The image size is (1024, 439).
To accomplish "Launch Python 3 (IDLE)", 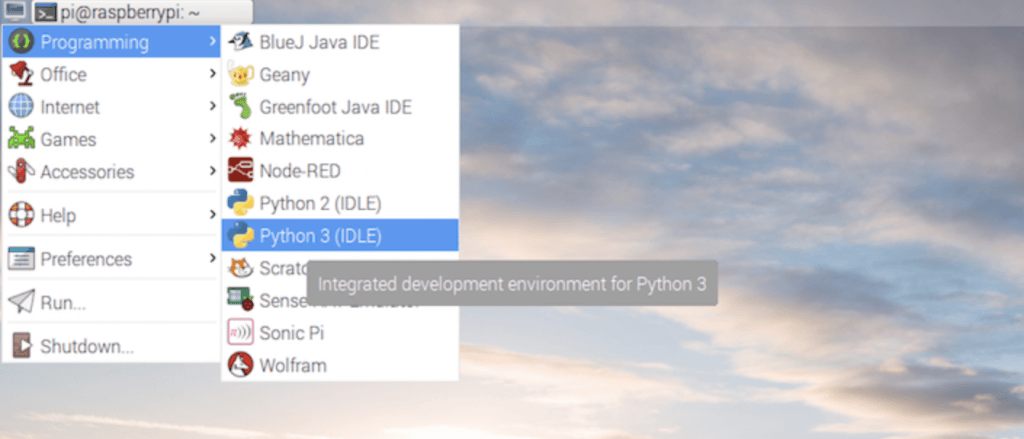I will tap(340, 235).
